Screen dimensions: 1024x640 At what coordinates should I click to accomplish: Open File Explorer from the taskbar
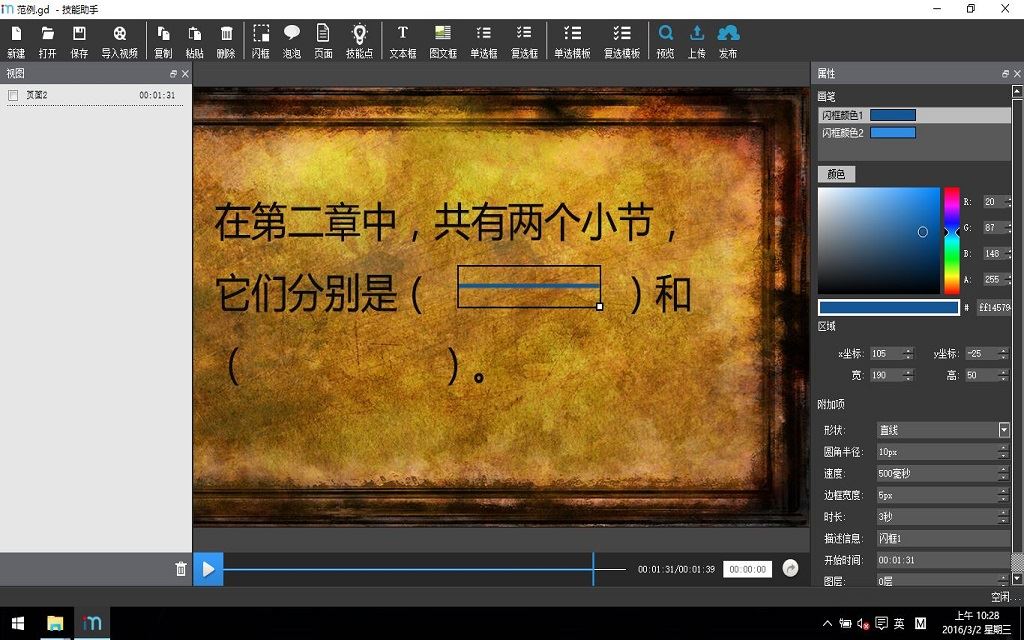pyautogui.click(x=56, y=623)
